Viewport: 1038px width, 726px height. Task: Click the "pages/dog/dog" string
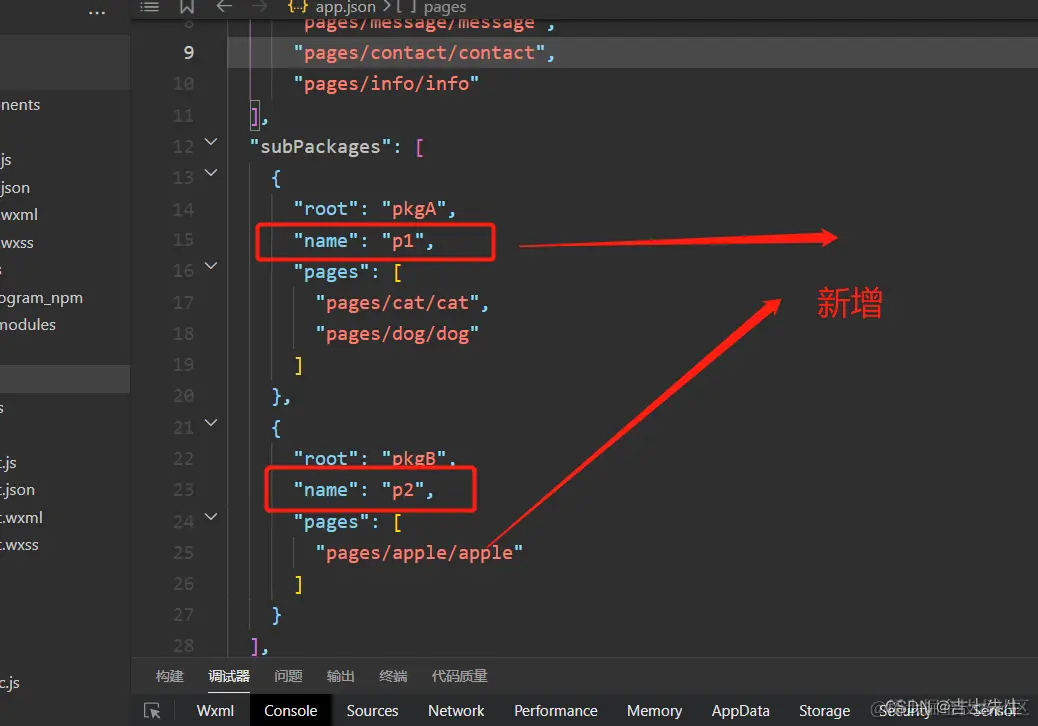397,334
